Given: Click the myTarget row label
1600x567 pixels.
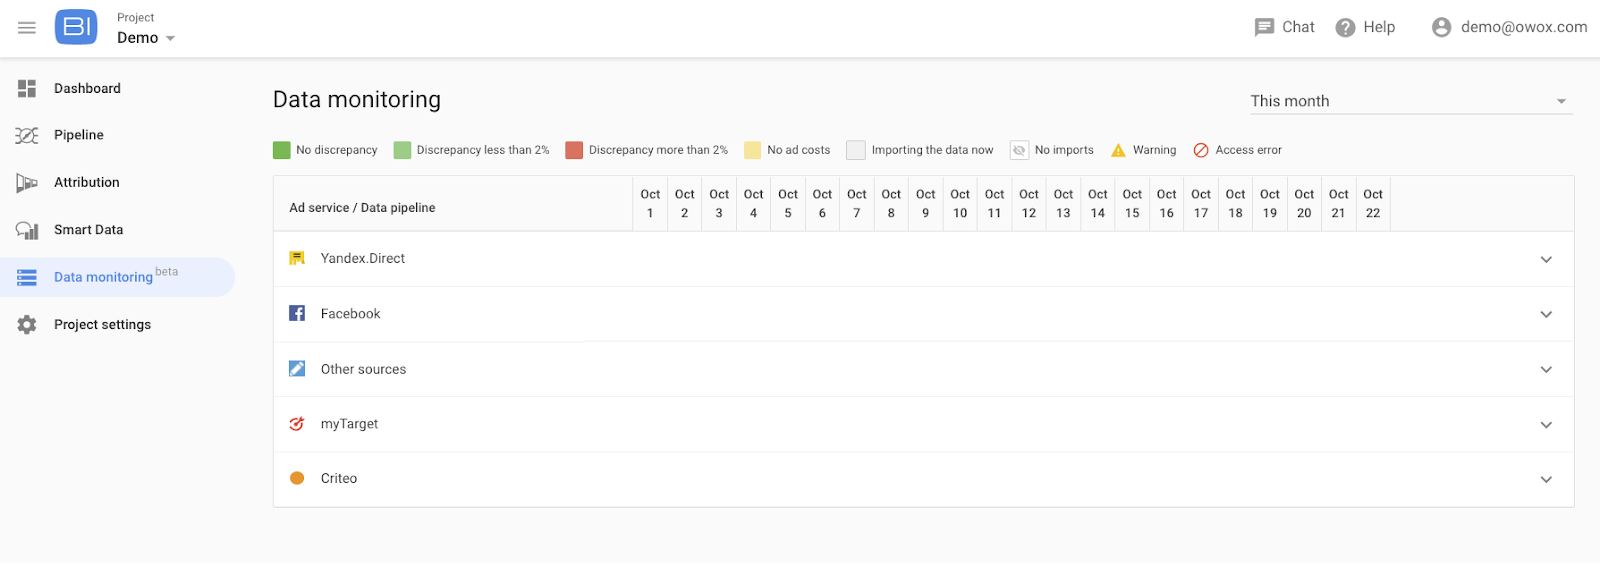Looking at the screenshot, I should coord(349,424).
